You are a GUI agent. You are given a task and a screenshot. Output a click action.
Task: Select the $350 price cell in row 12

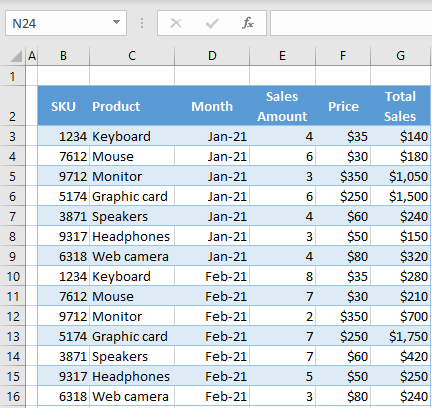343,316
